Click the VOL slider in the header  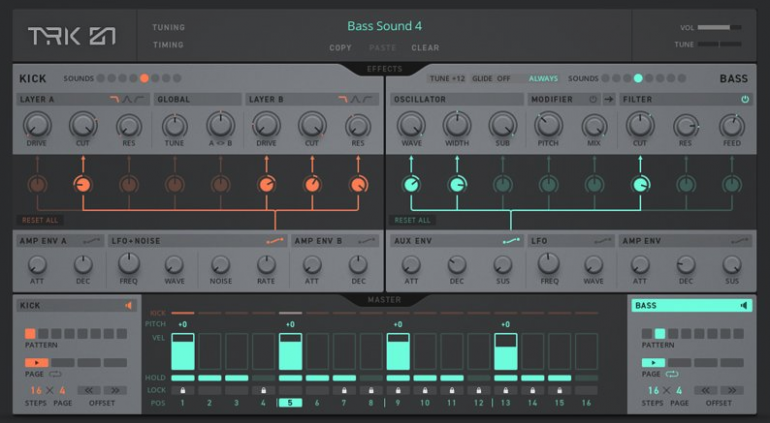[x=719, y=27]
